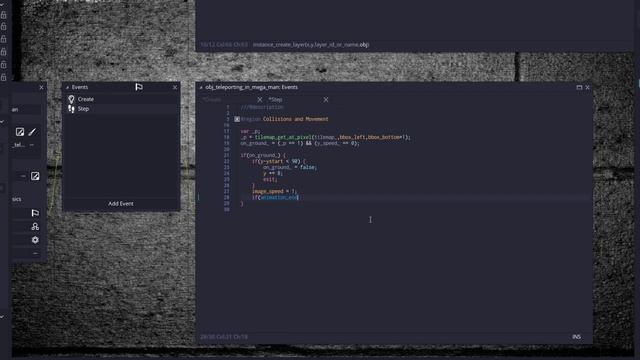Click the Events window title text
Screen dimensions: 640x360
point(80,87)
